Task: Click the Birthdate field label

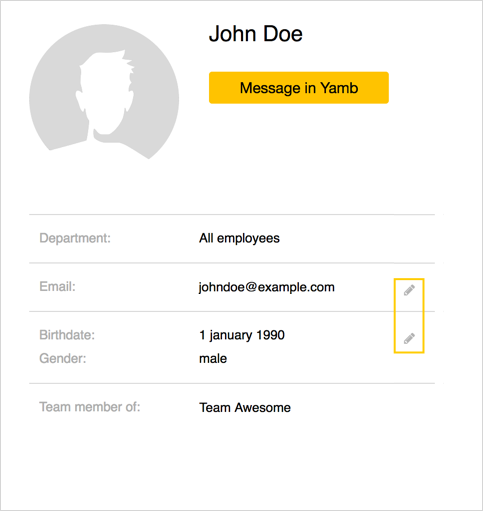Action: (x=67, y=335)
